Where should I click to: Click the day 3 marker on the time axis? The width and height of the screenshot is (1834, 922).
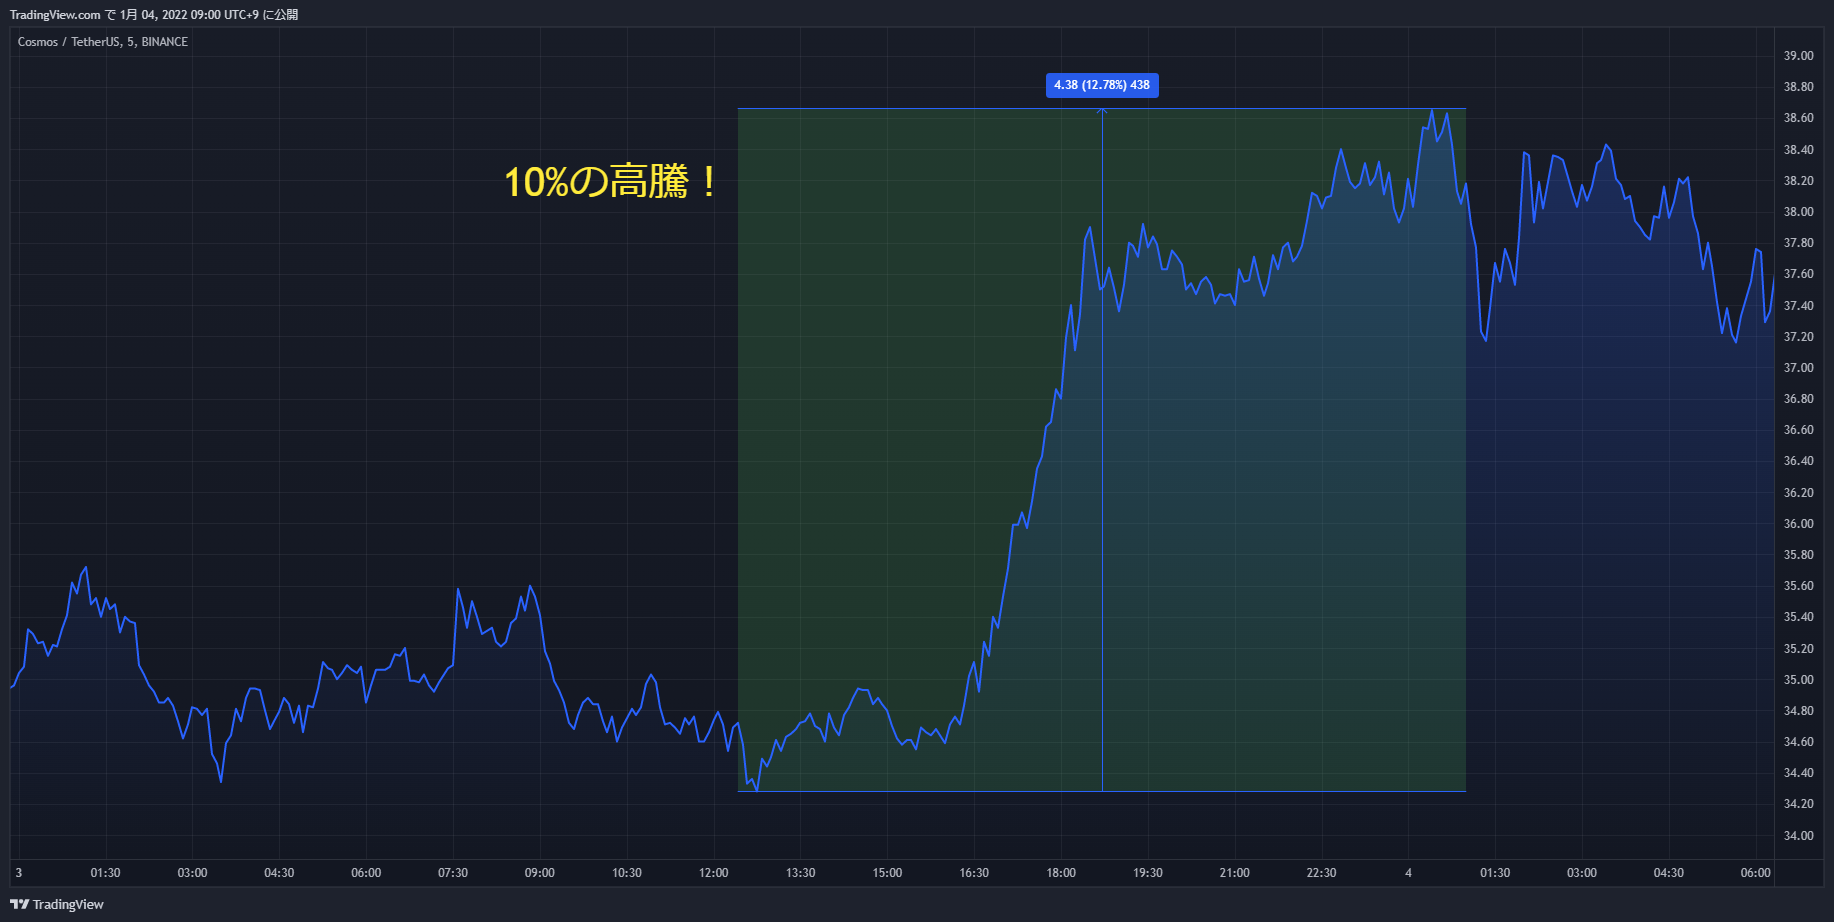click(x=18, y=873)
